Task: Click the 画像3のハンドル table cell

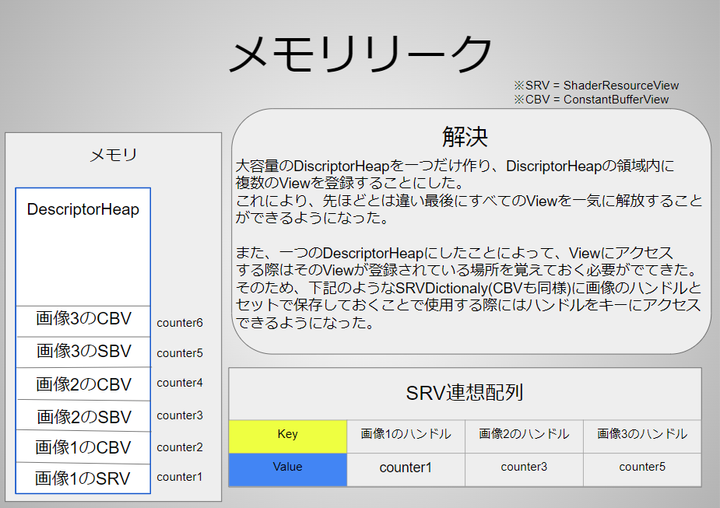Action: tap(642, 436)
